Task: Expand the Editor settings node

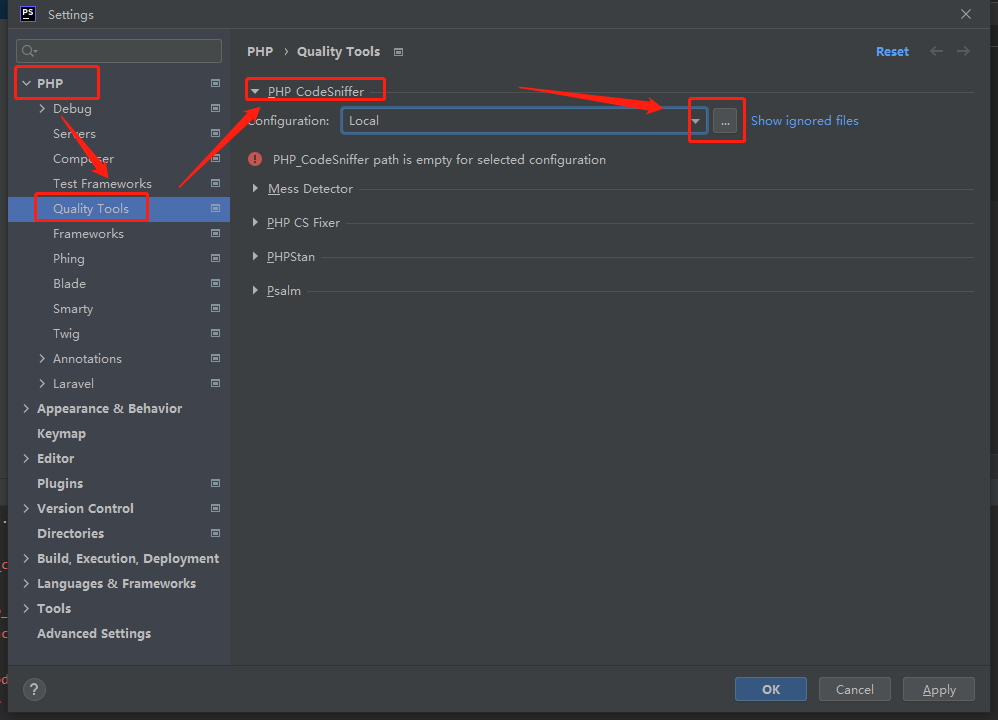Action: (26, 458)
